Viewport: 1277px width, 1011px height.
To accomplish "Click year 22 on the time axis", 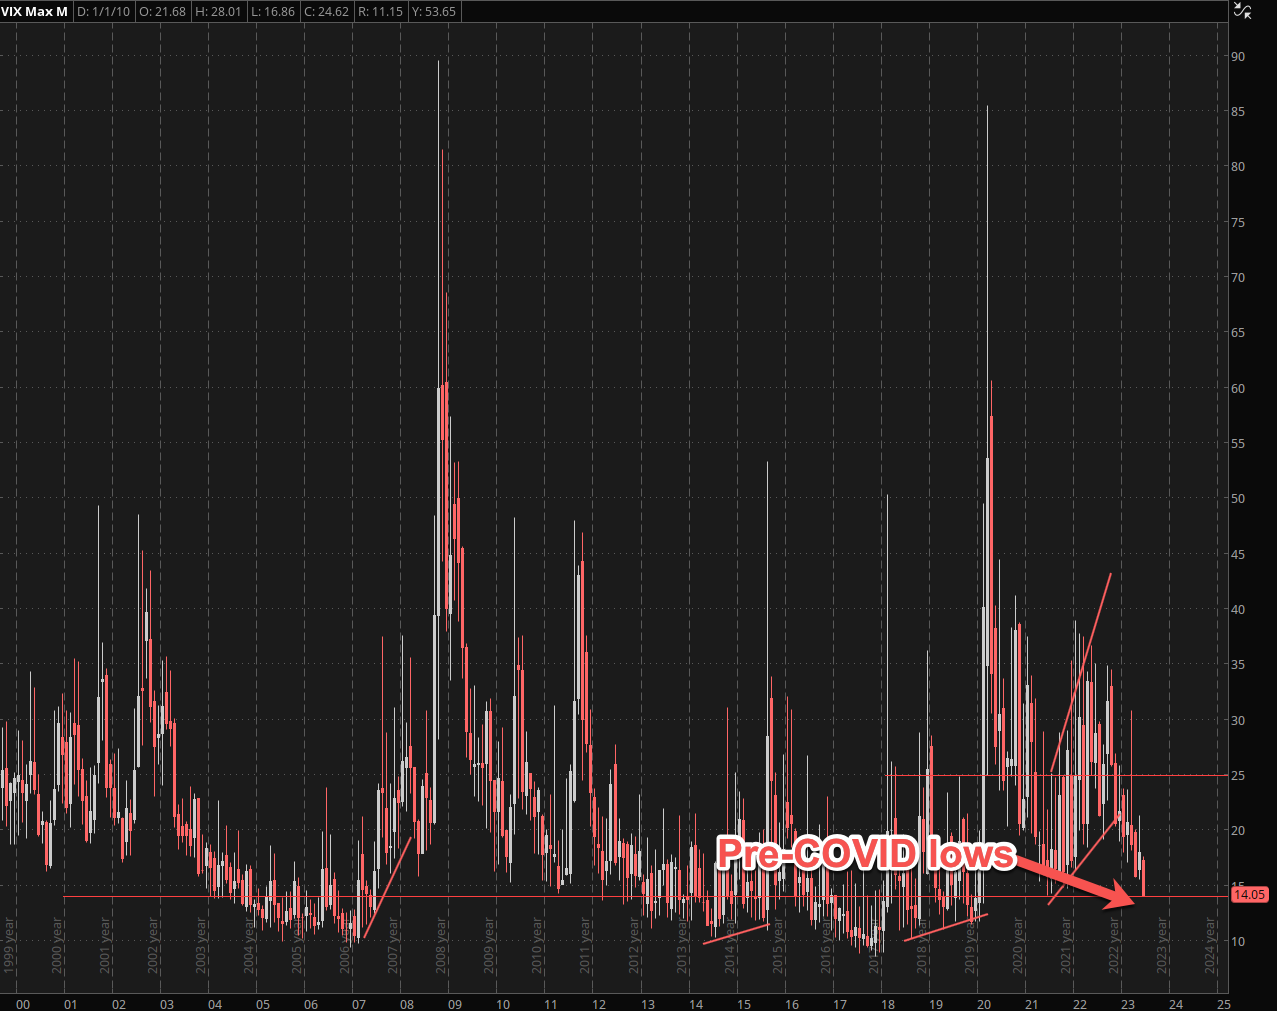I will pos(1079,1004).
